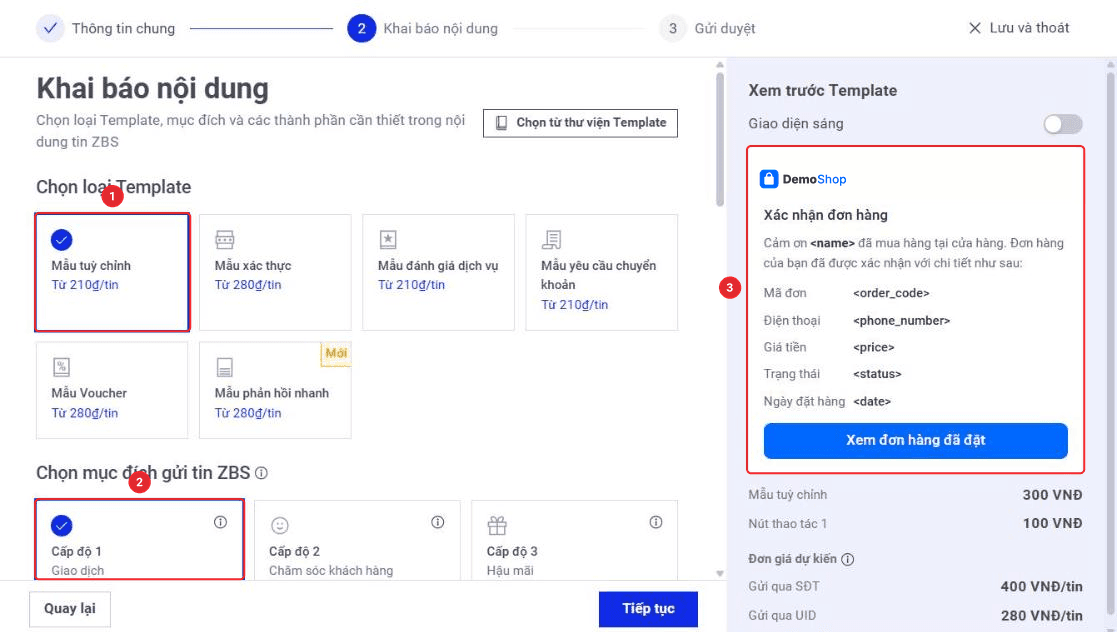Screen dimensions: 1117x632
Task: Click the Xác nhận đơn hàng preview title
Action: pyautogui.click(x=826, y=214)
